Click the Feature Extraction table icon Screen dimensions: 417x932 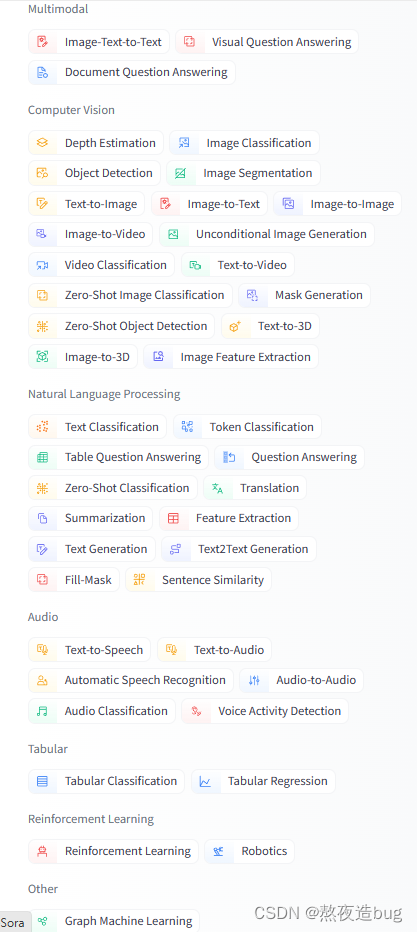click(173, 518)
